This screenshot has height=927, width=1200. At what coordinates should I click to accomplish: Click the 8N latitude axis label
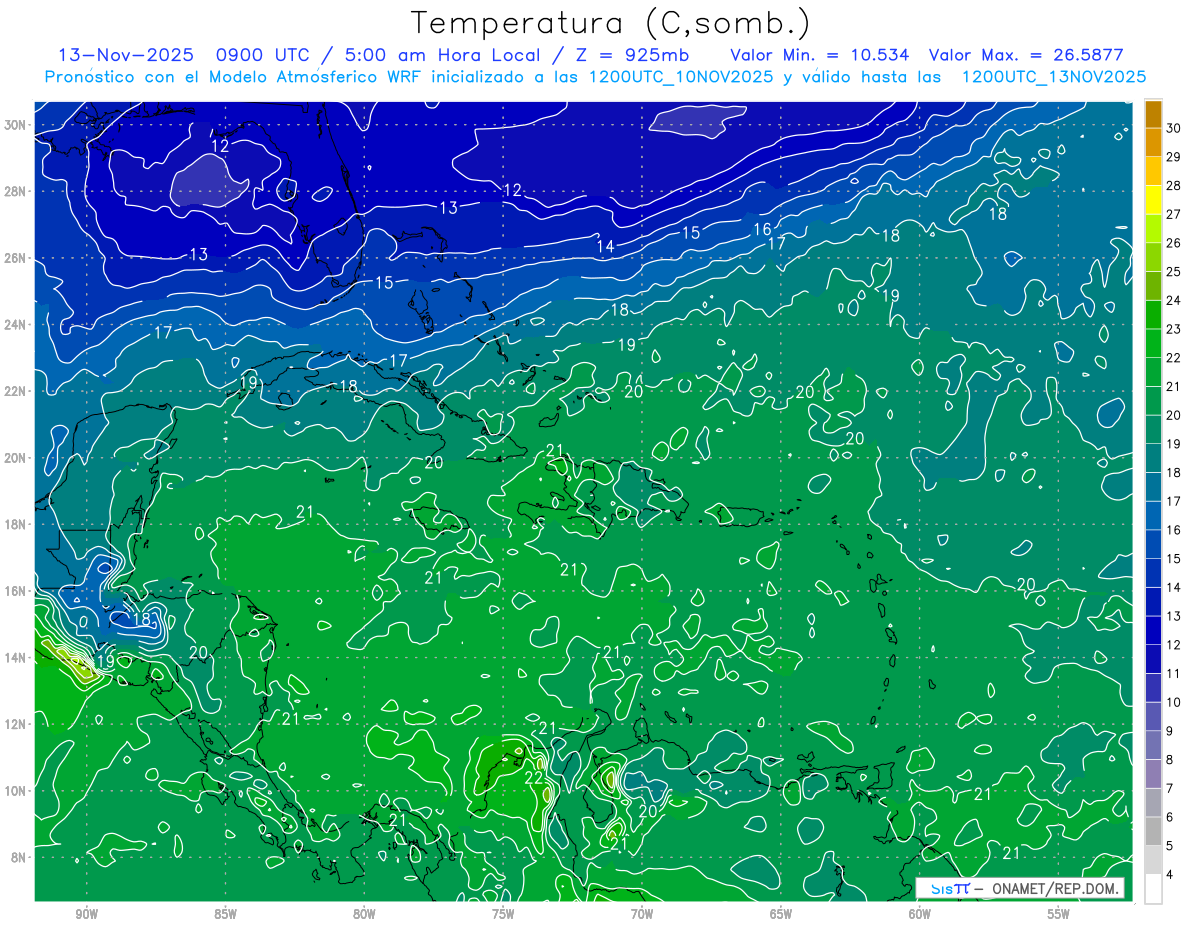pos(19,857)
